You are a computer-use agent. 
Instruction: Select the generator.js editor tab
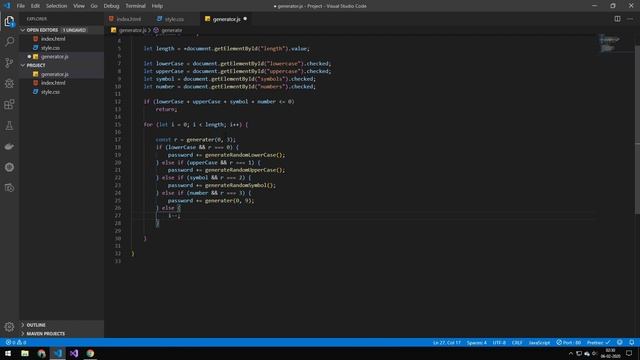(226, 19)
